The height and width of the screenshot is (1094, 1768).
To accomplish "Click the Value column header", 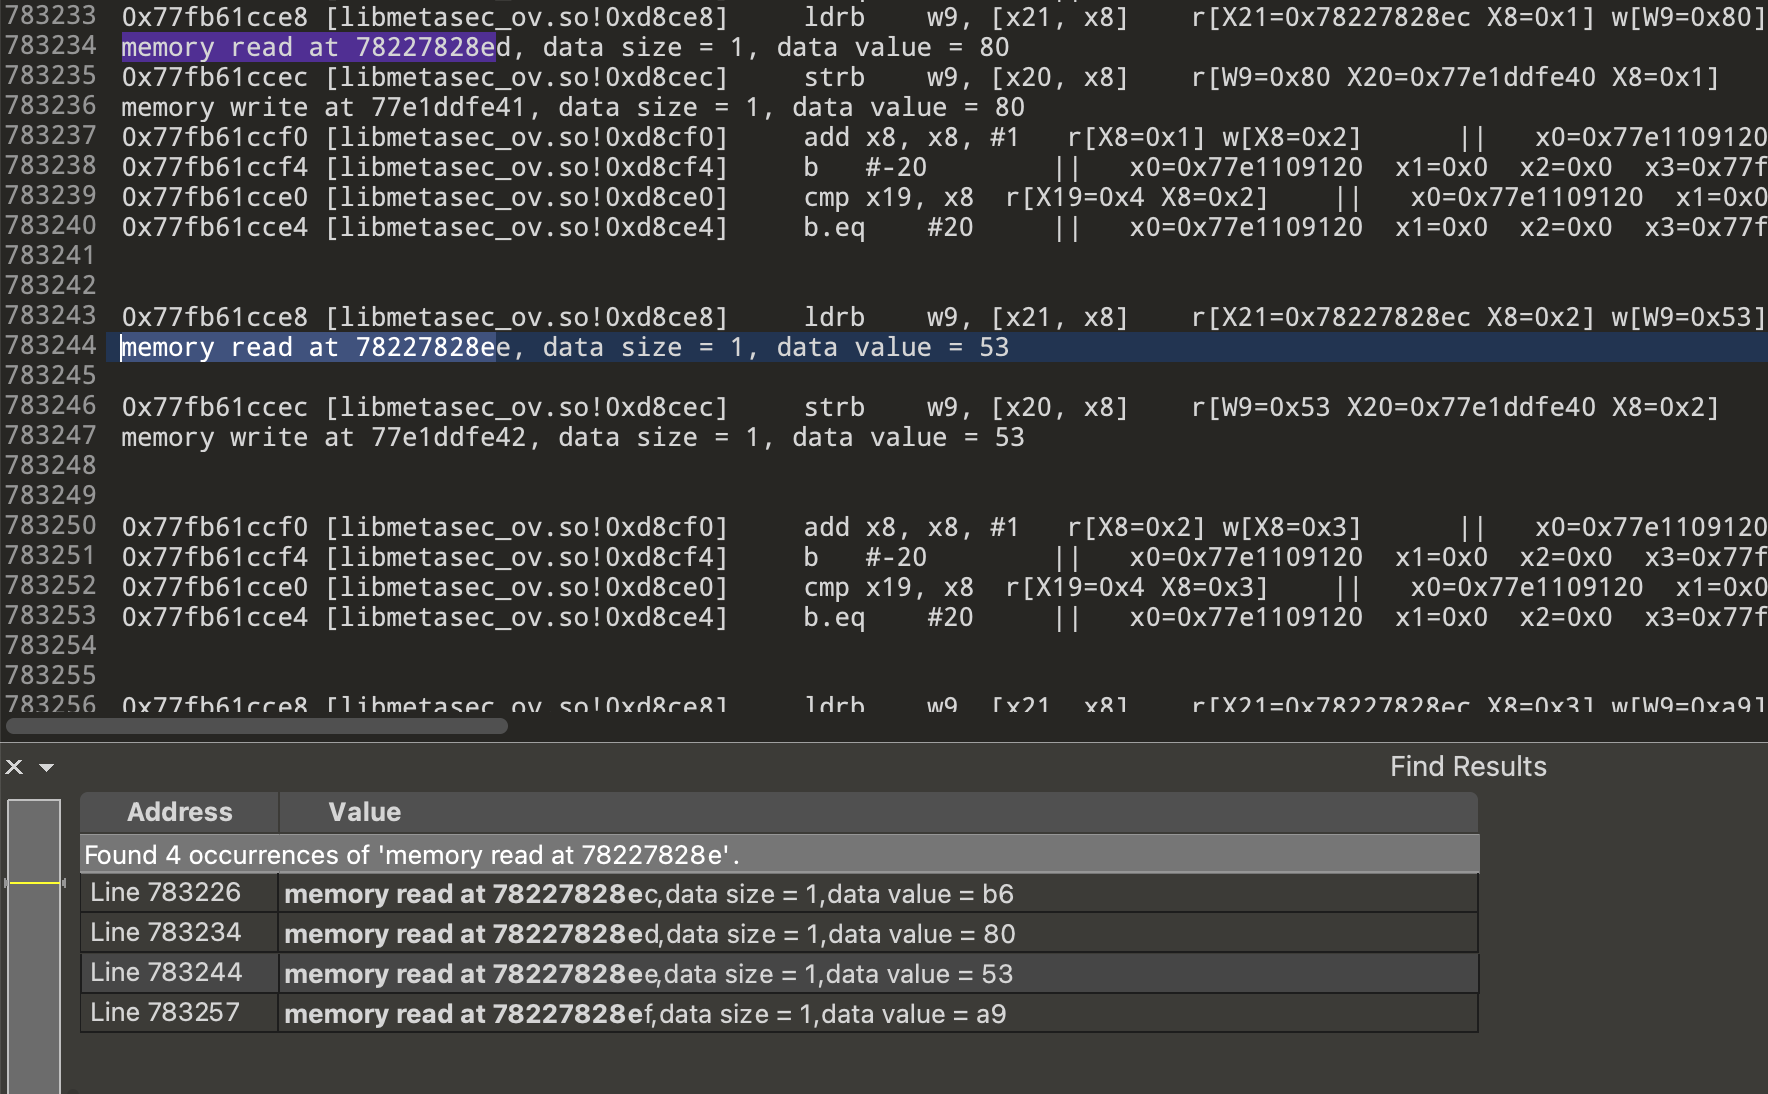I will (364, 812).
